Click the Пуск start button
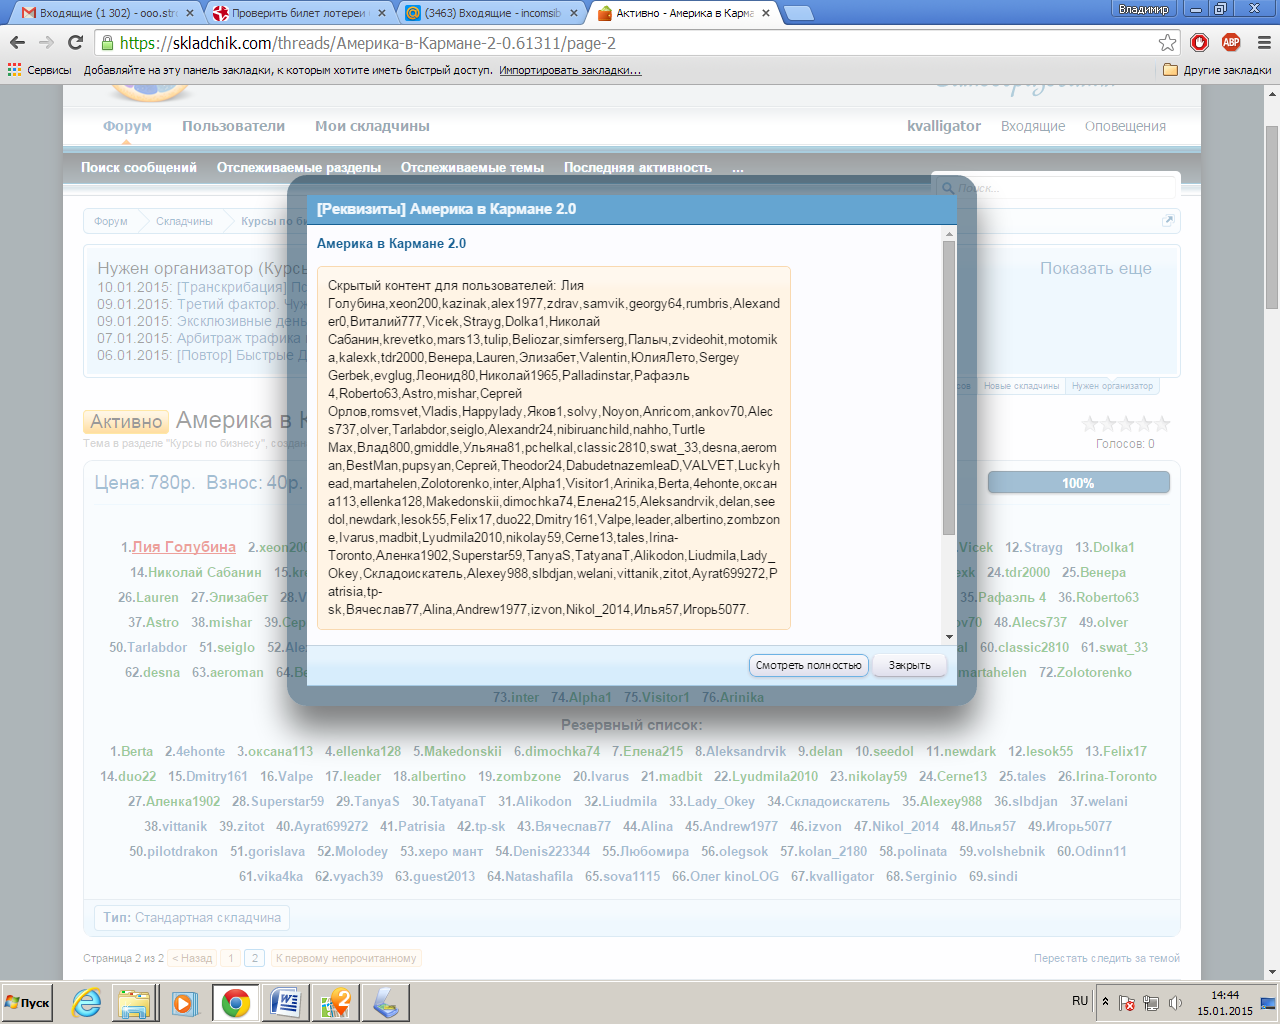The height and width of the screenshot is (1024, 1280). [27, 1002]
